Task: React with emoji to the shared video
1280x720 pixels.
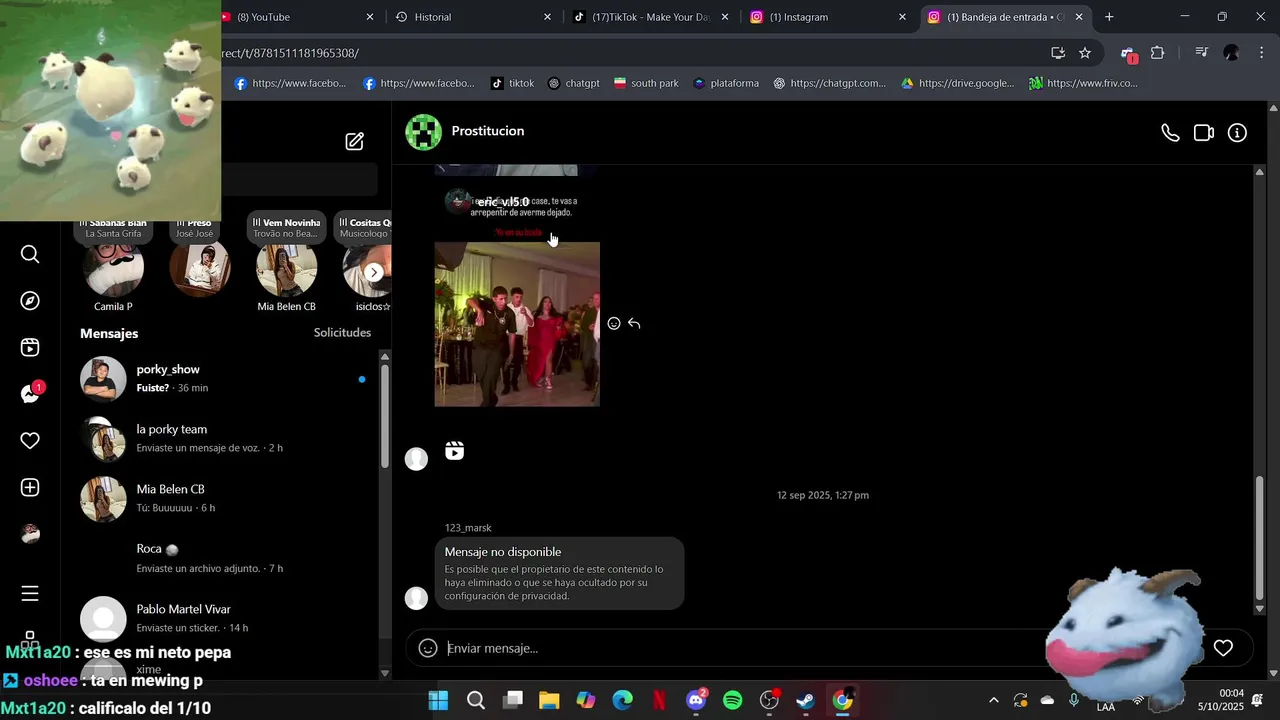Action: (614, 323)
